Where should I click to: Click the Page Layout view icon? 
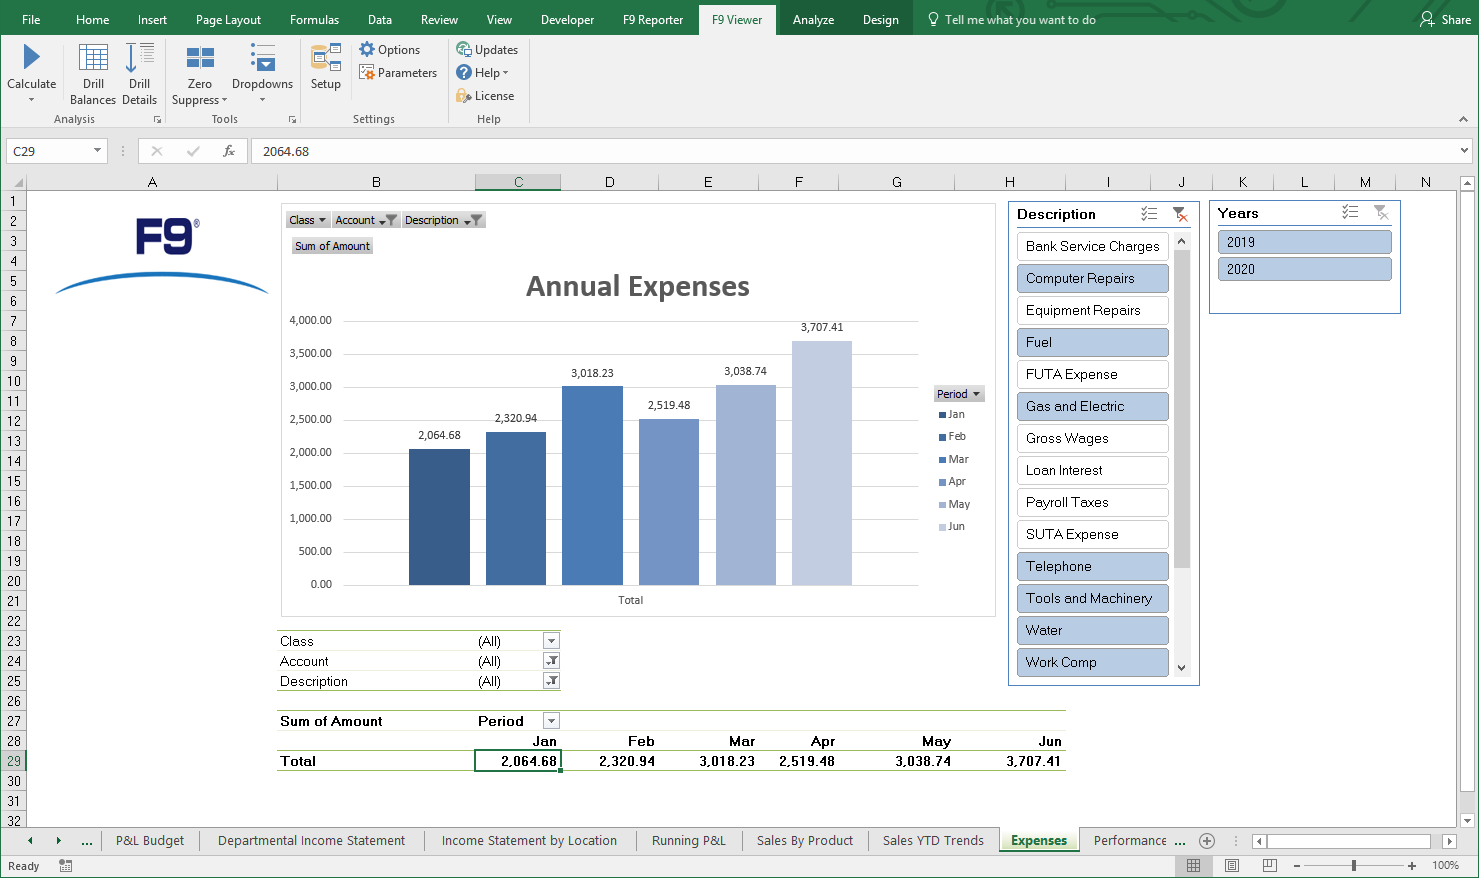click(x=1232, y=865)
